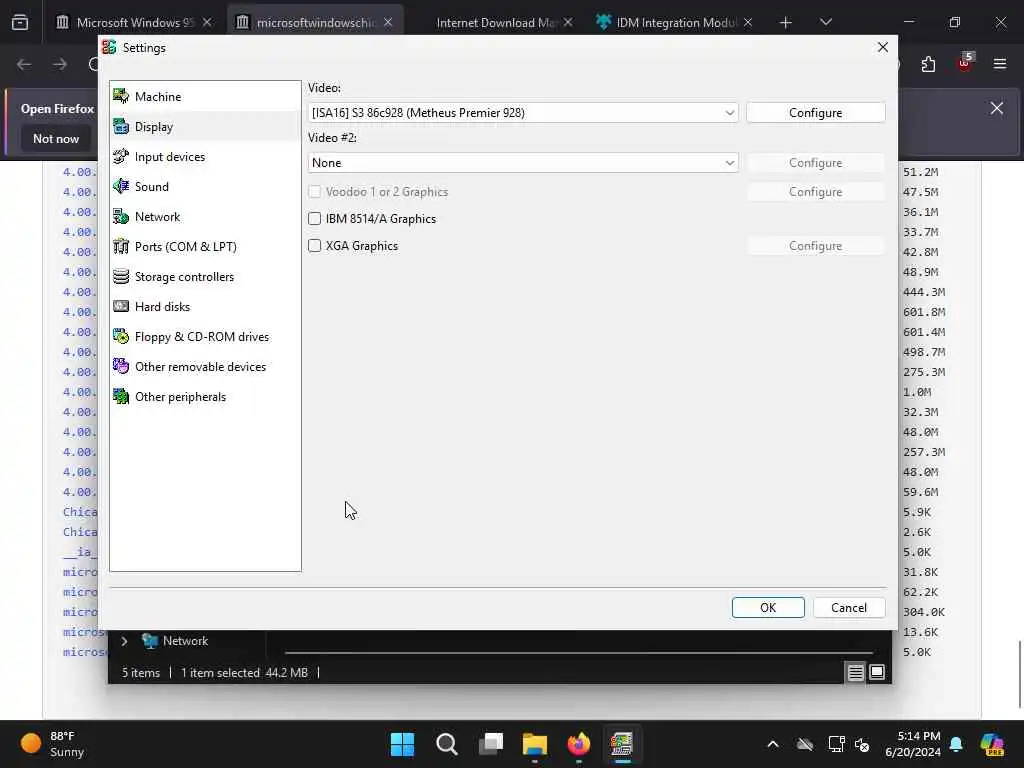Open the weather widget 88°F Sunny
This screenshot has width=1024, height=768.
(53, 744)
